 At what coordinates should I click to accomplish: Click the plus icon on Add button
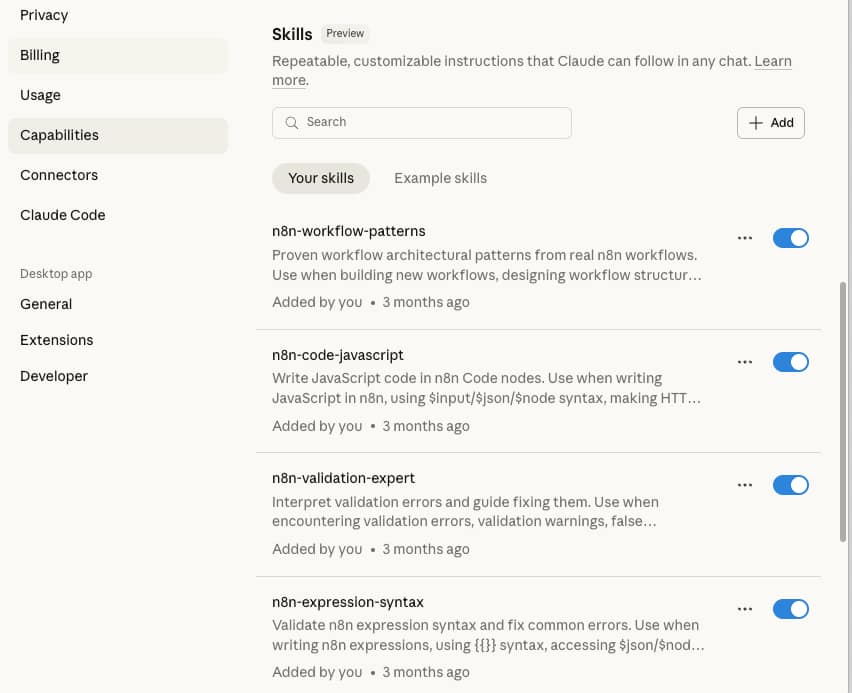(x=756, y=123)
